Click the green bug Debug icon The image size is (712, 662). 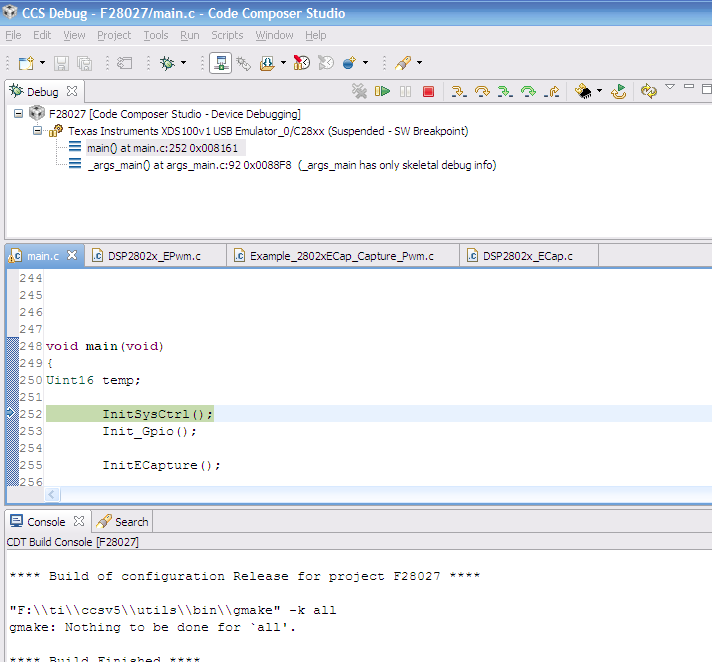167,63
